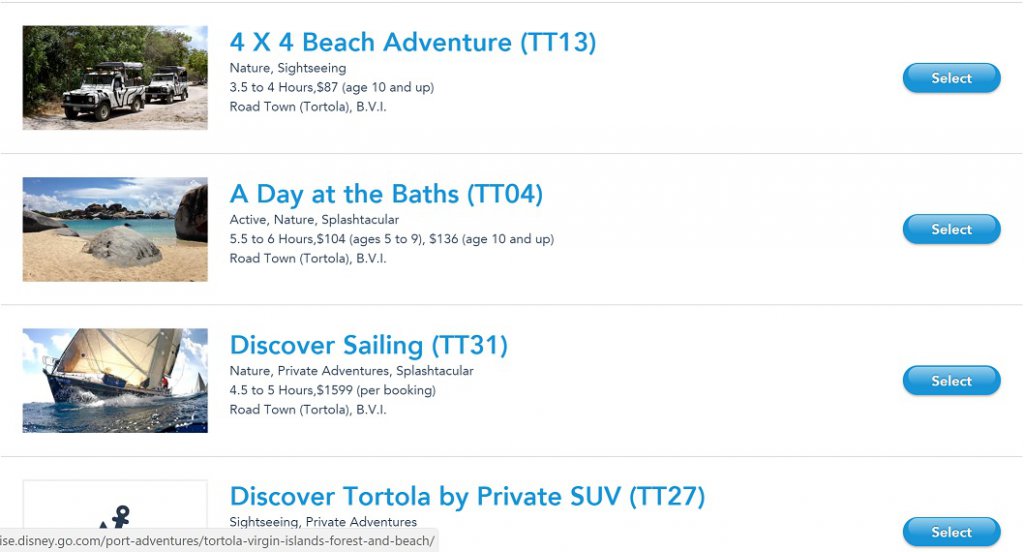
Task: Open the 4 X 4 Beach Adventure (TT13) link
Action: pos(413,42)
